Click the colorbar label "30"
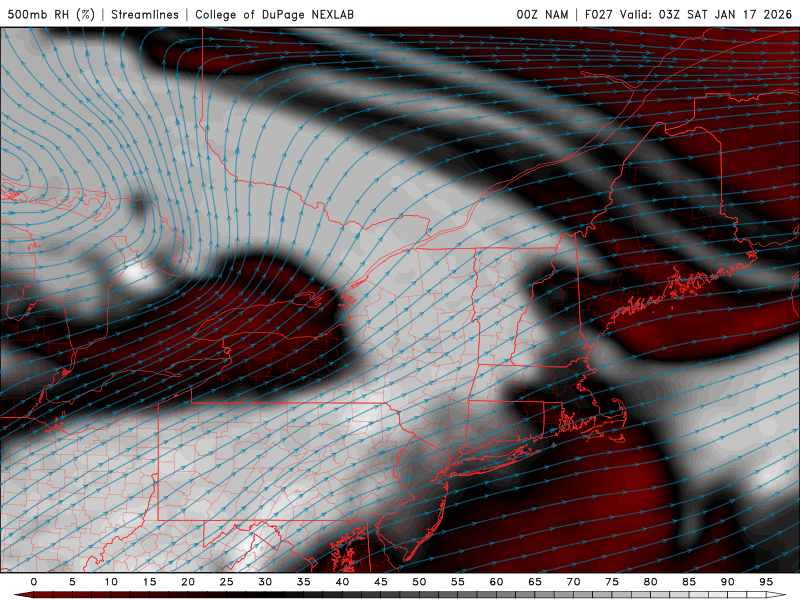The width and height of the screenshot is (800, 600). [265, 582]
